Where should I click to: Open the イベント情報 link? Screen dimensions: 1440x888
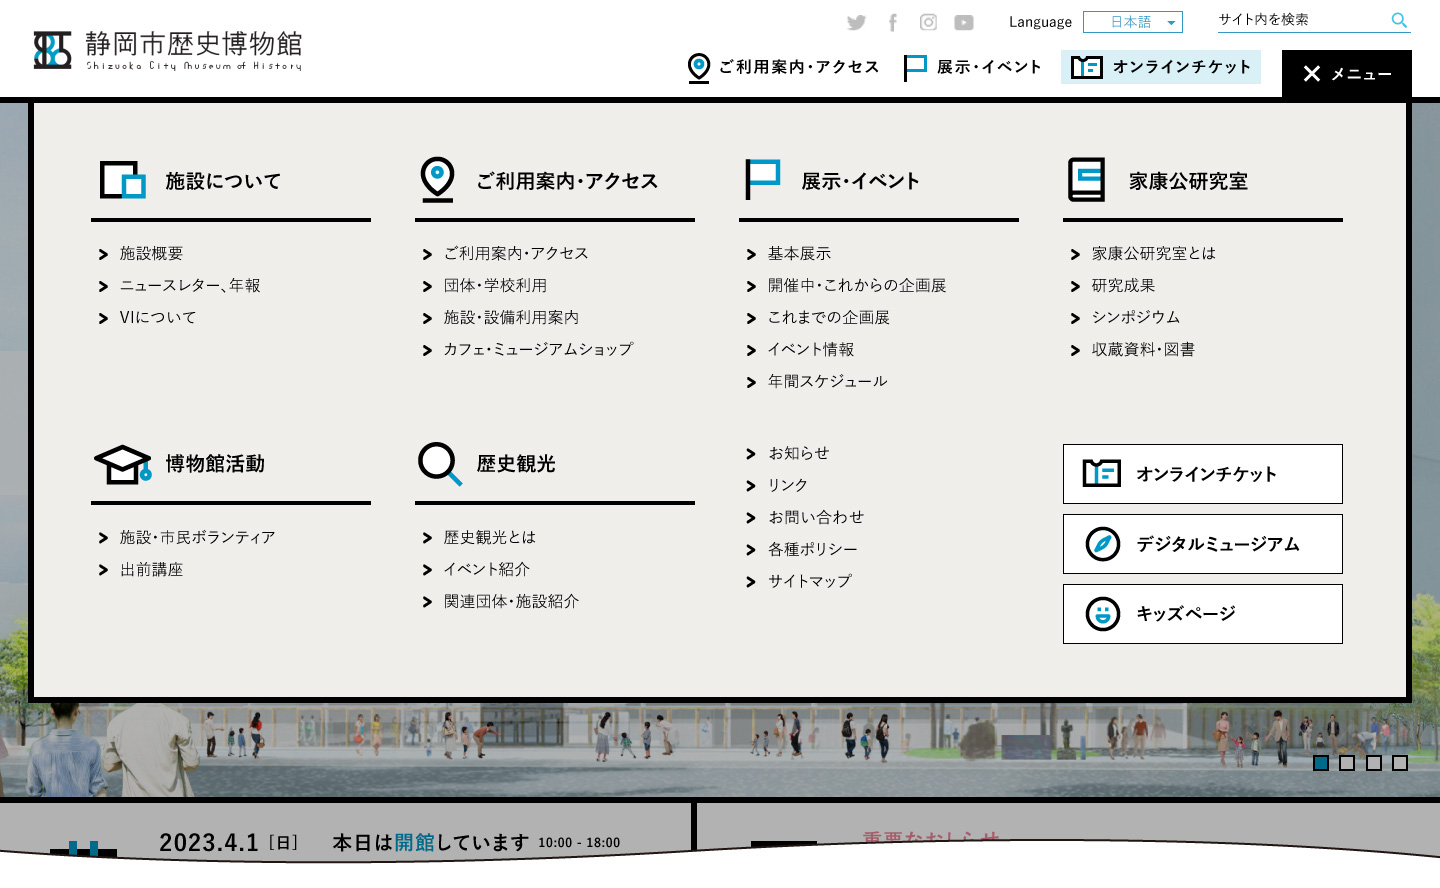[x=811, y=349]
